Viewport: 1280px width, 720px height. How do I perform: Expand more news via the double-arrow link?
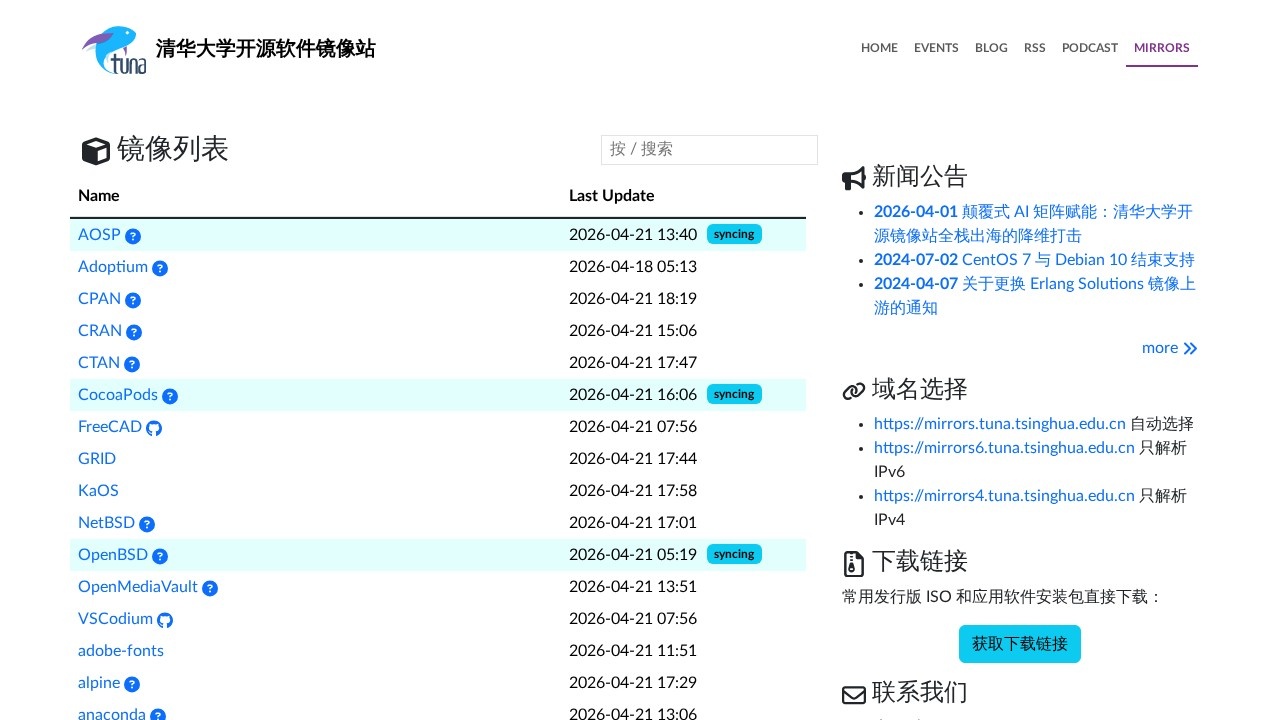[1169, 348]
